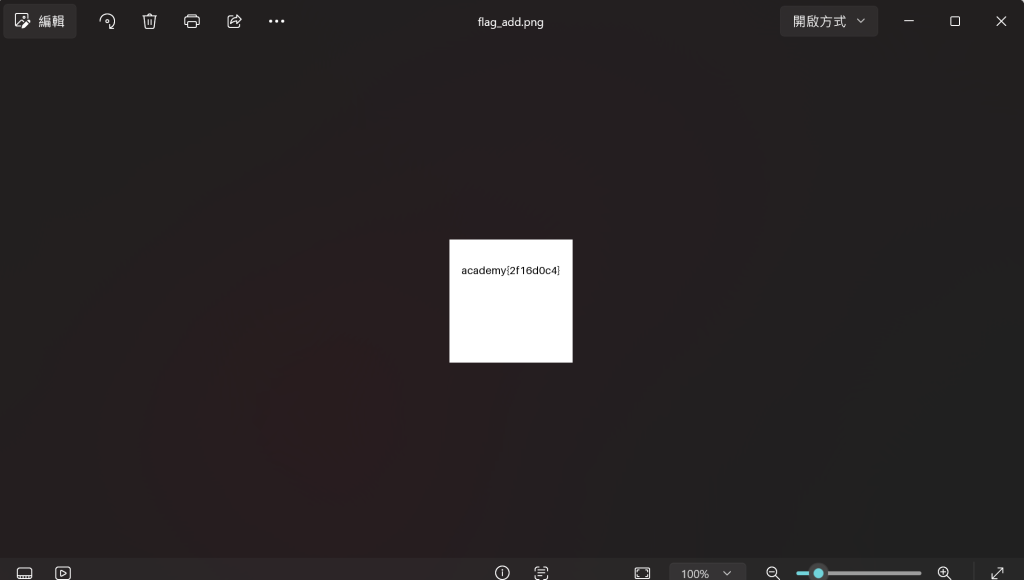This screenshot has width=1024, height=580.
Task: Expand the 開啟方式 dropdown
Action: pyautogui.click(x=829, y=21)
